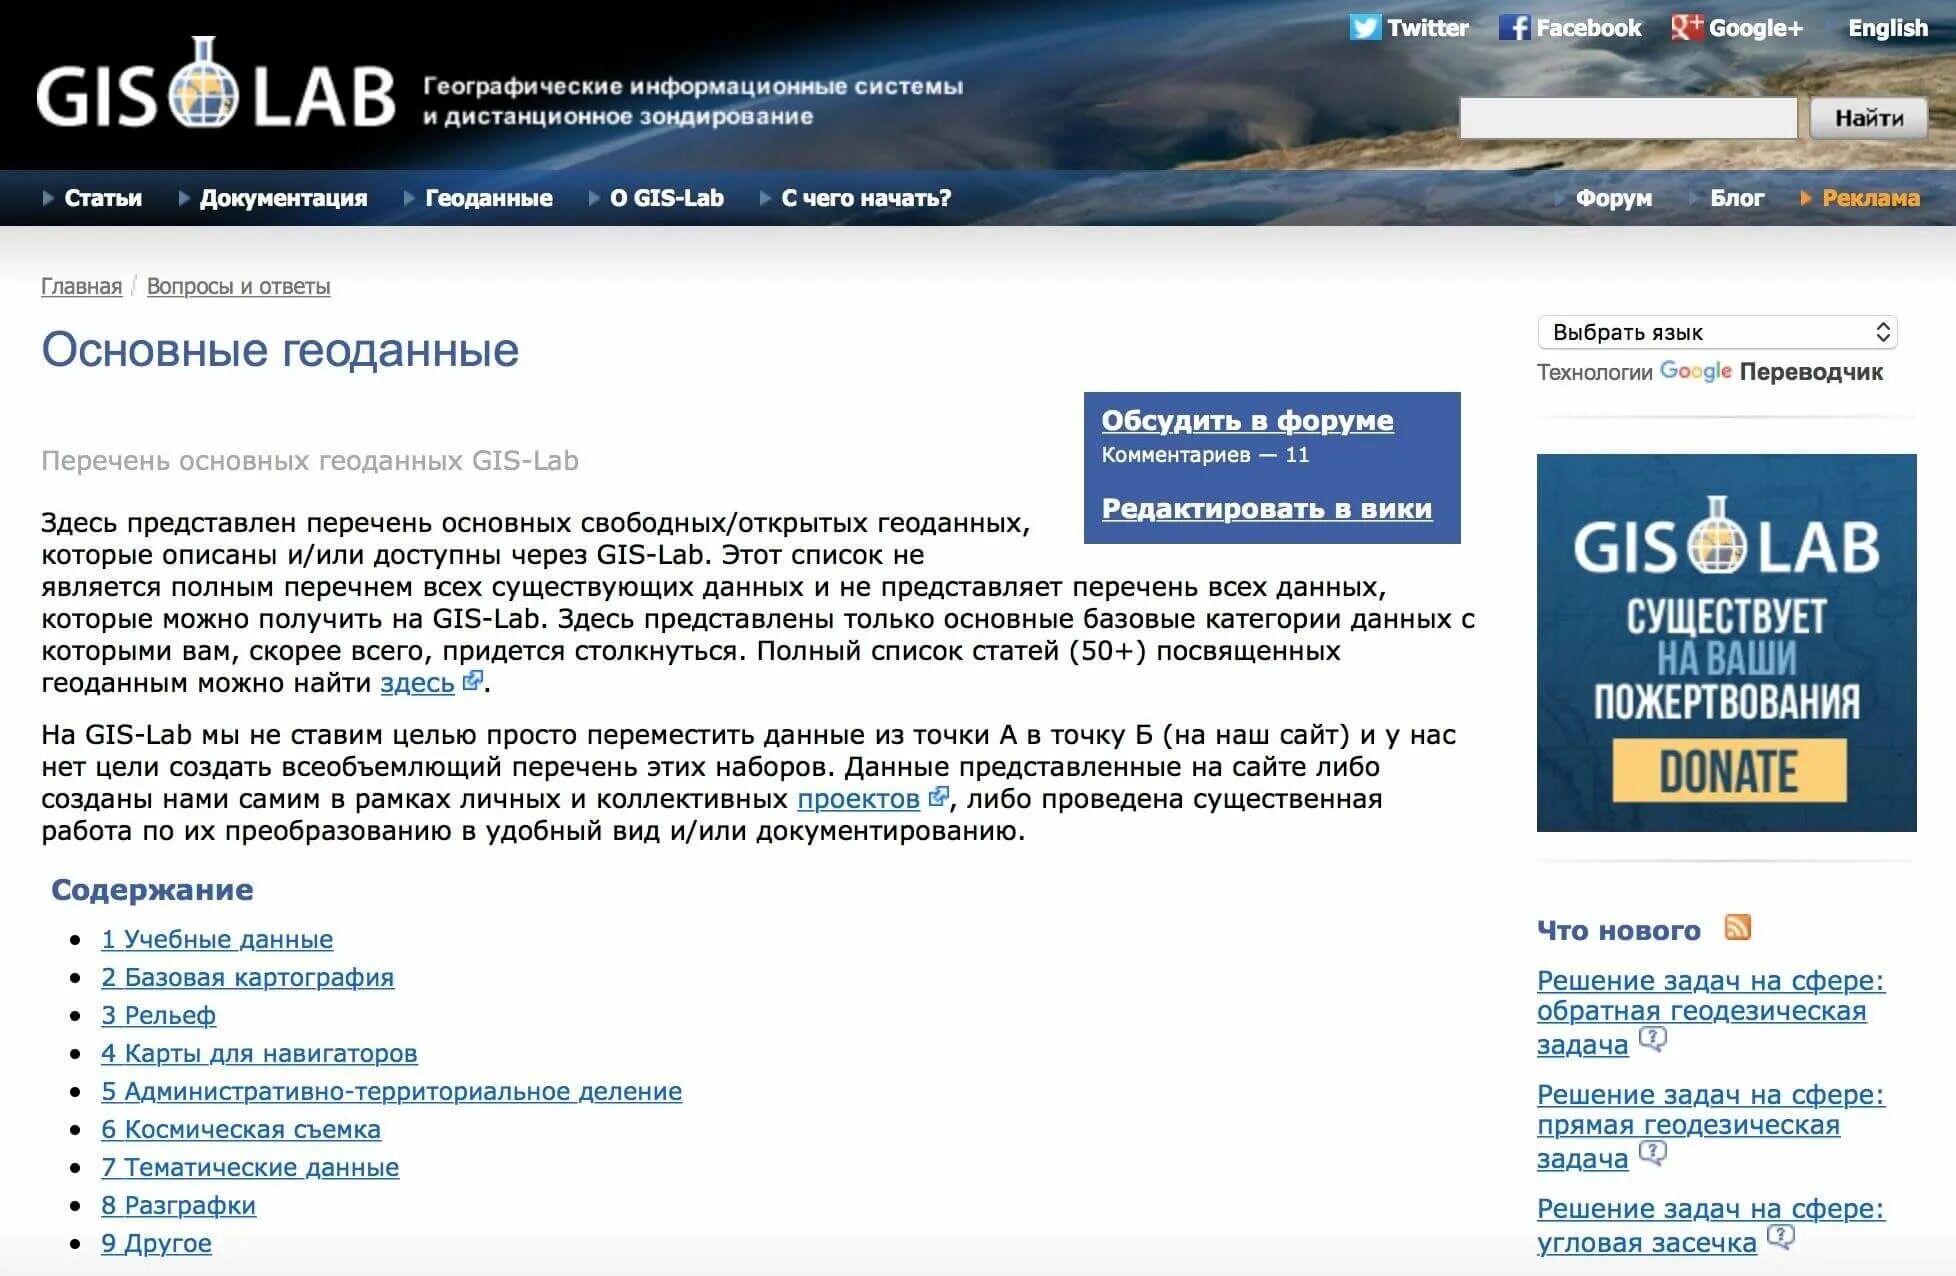Click "Редактировать в вики"
Screen dimensions: 1956x1276
(1266, 509)
